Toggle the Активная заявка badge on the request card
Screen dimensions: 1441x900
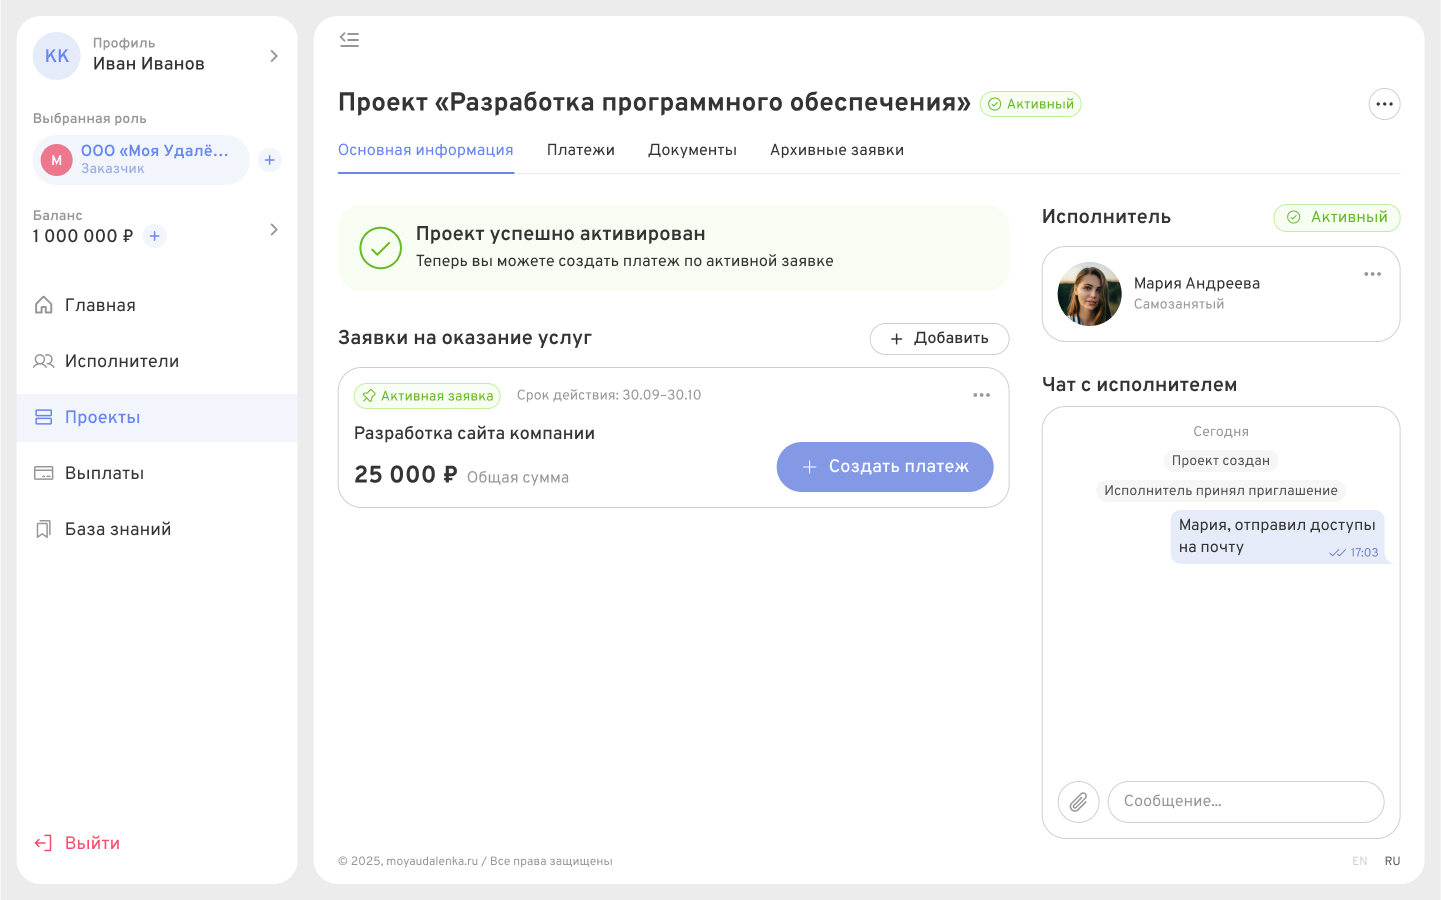coord(427,396)
